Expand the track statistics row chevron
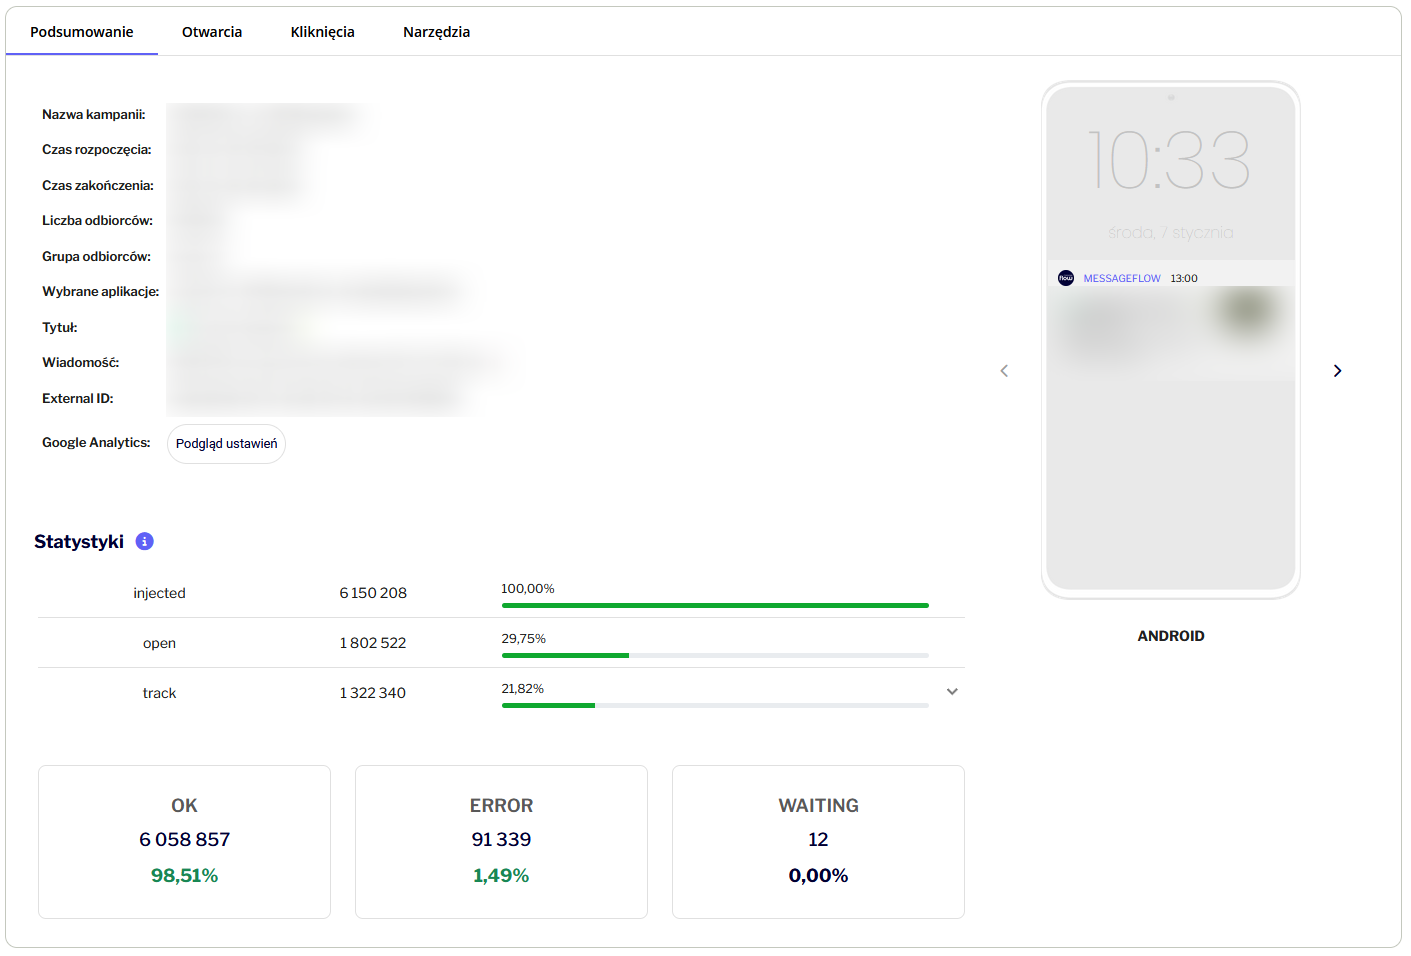The image size is (1411, 956). (952, 692)
